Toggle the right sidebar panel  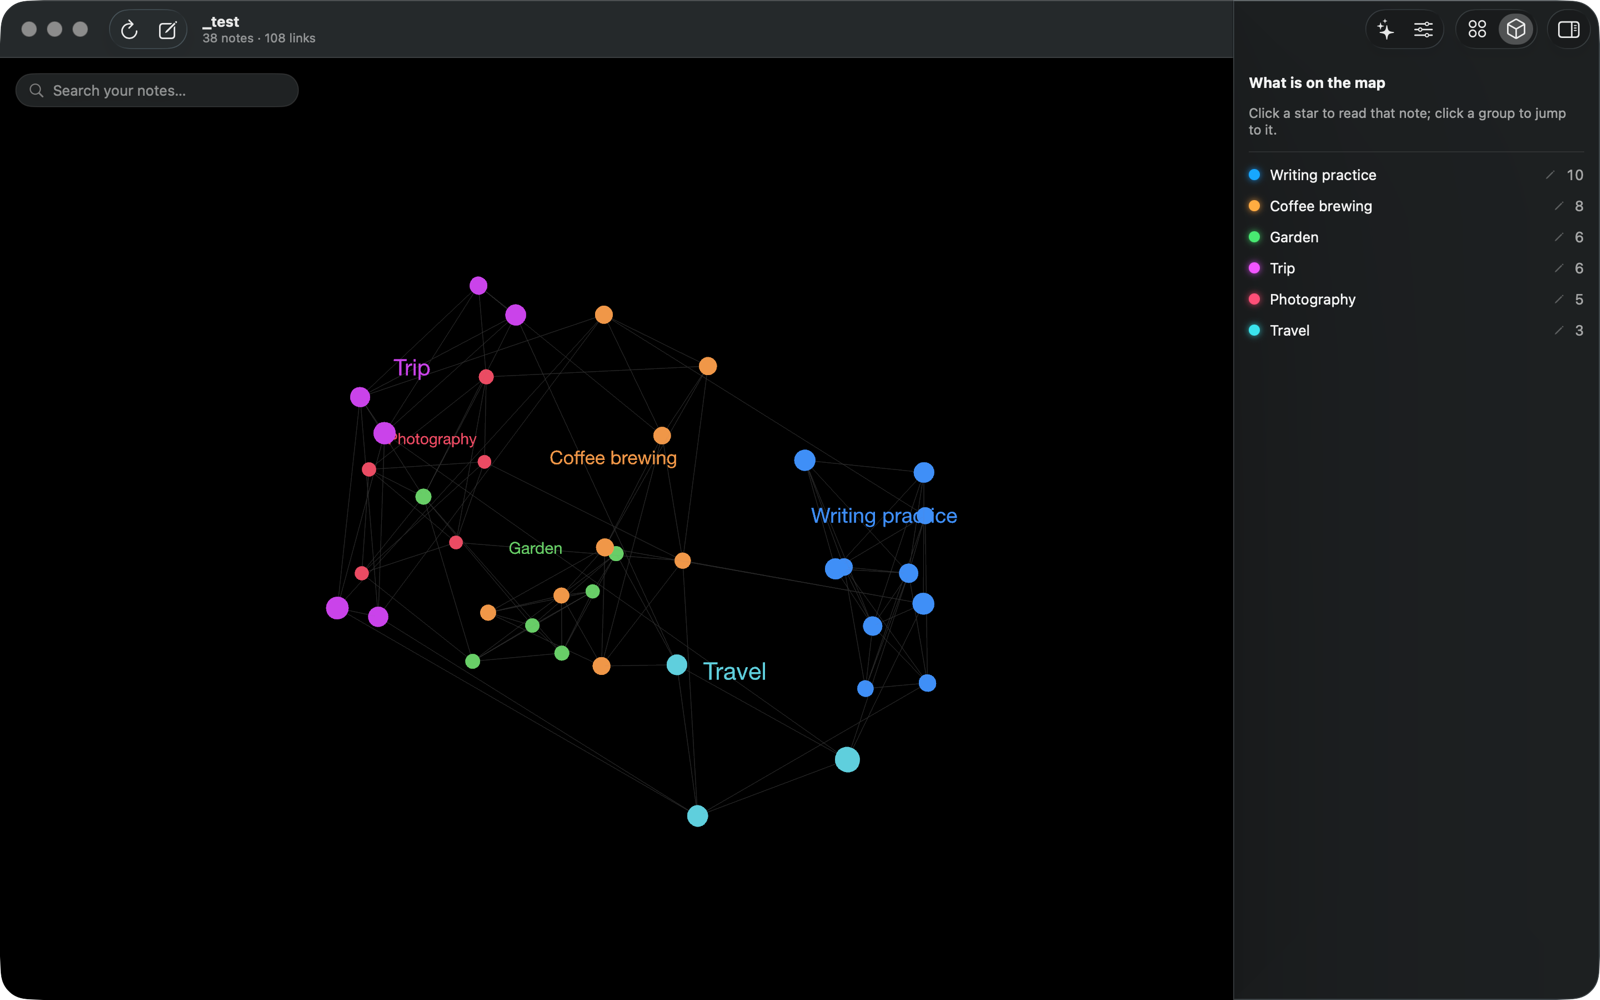[x=1569, y=30]
